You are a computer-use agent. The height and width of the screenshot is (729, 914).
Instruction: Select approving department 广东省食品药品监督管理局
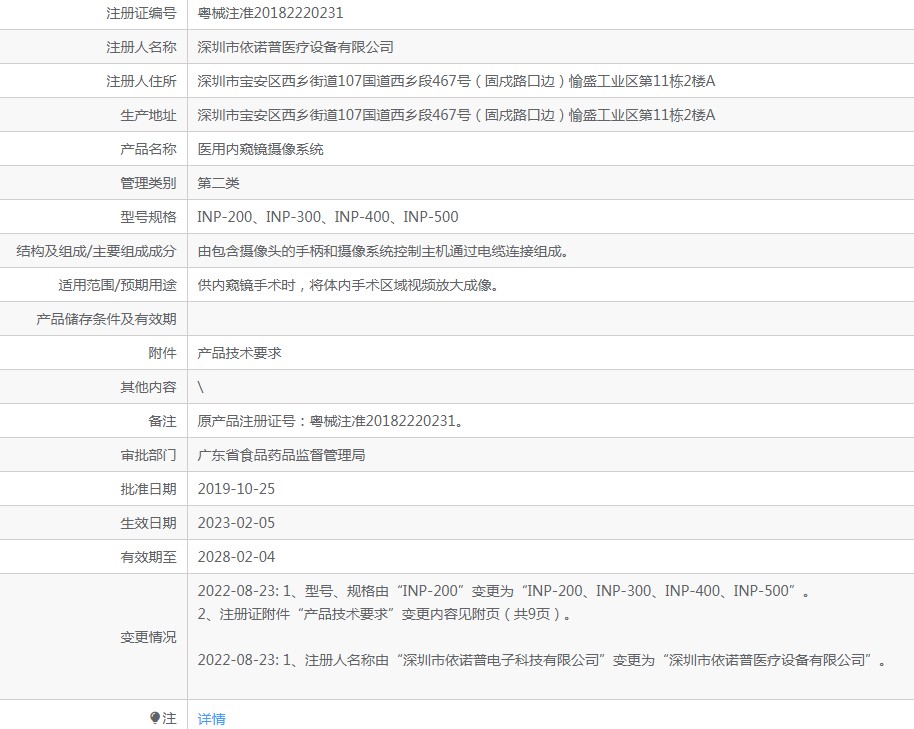coord(281,455)
